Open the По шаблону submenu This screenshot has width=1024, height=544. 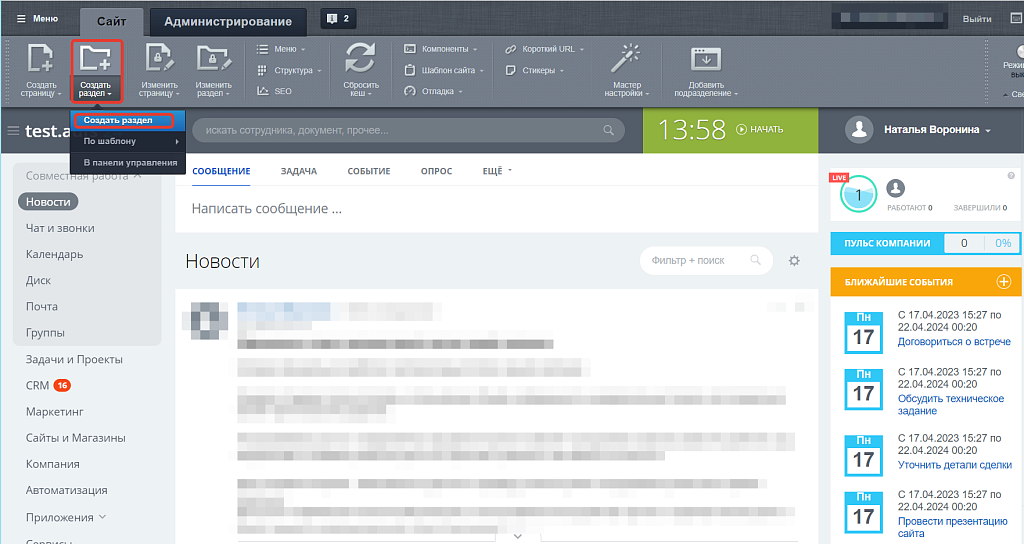(x=128, y=141)
